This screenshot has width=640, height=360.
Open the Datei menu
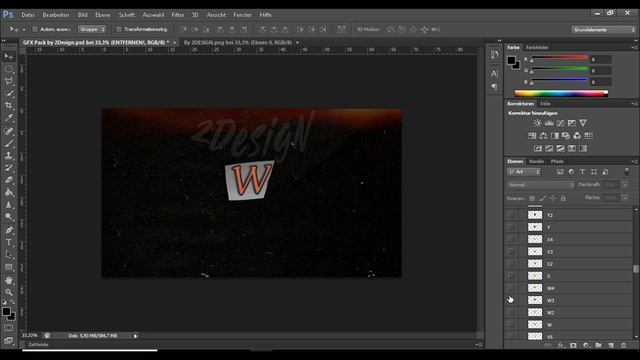tap(28, 15)
